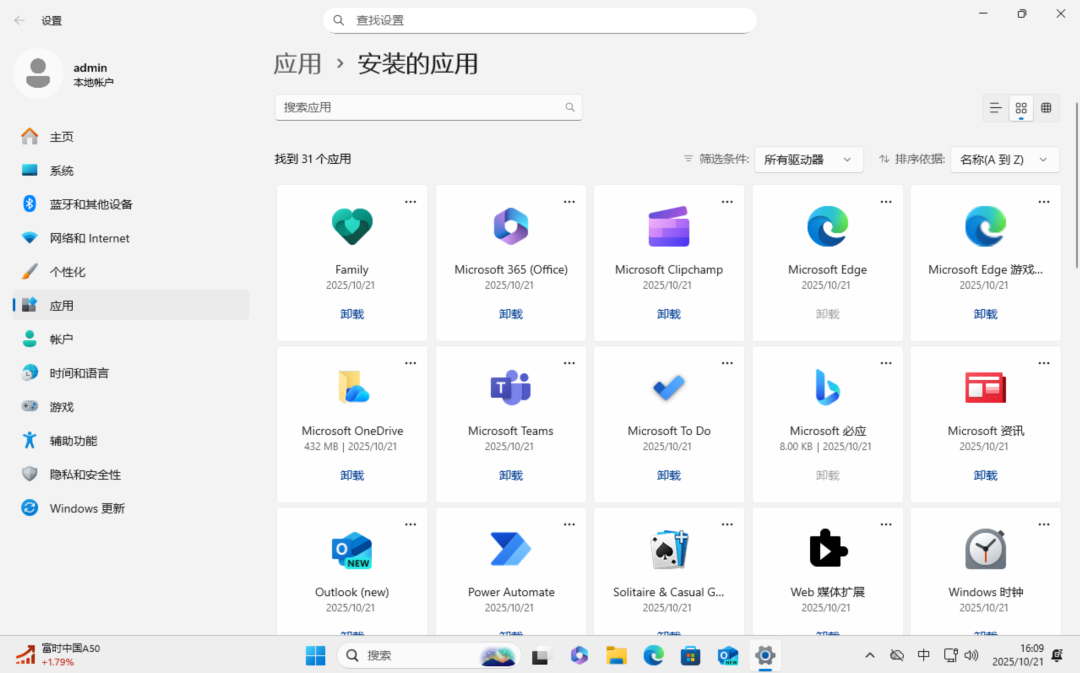
Task: Open 辅助功能 settings page
Action: click(131, 440)
